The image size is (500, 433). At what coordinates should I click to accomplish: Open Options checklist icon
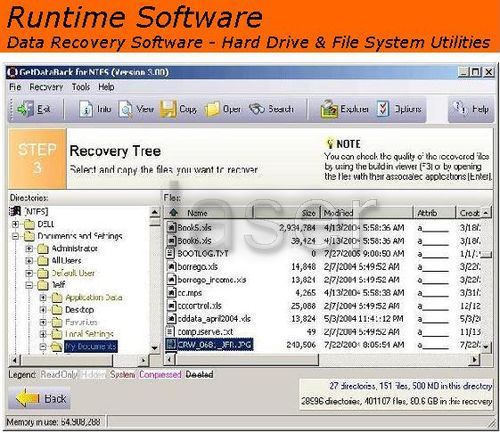pos(383,109)
